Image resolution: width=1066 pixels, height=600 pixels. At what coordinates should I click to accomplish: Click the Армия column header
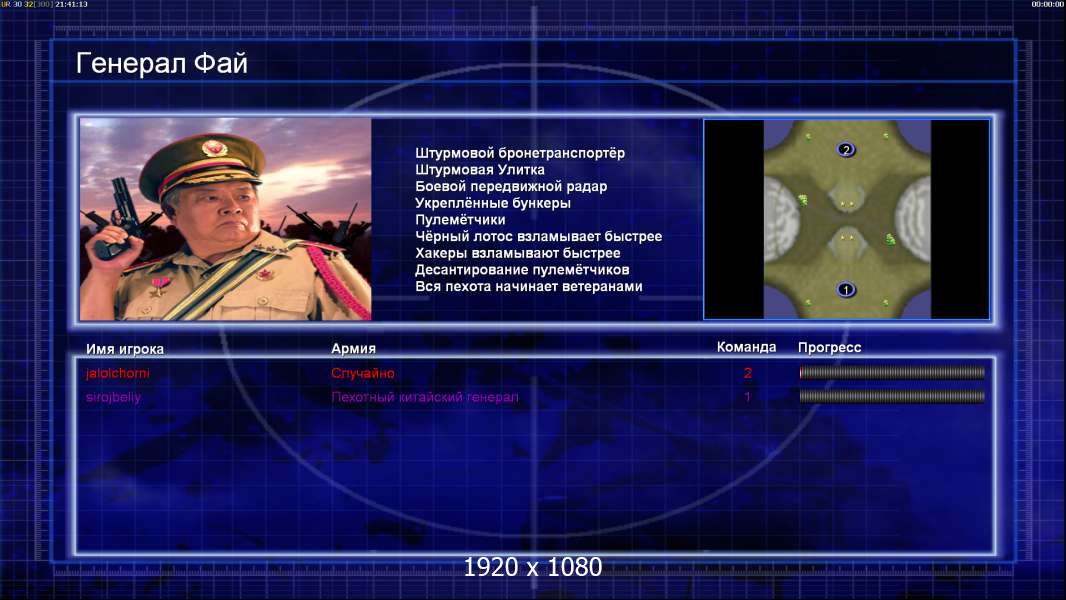click(354, 348)
